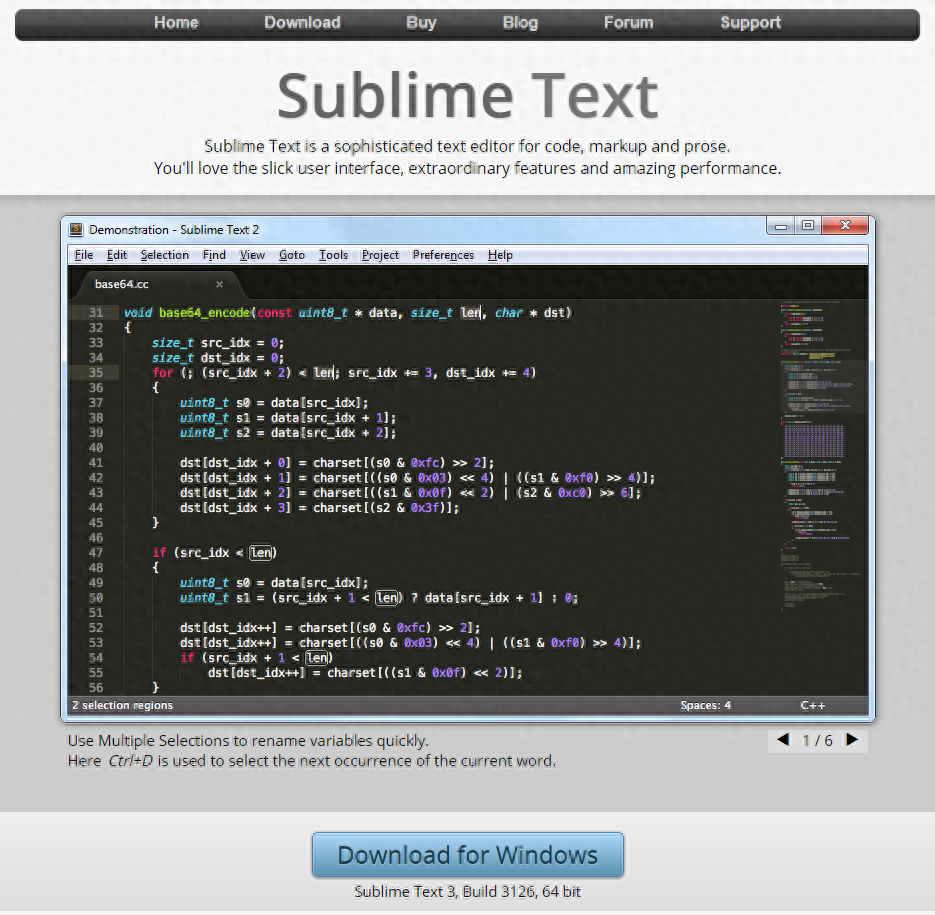
Task: Close the base64.cc tab with its x
Action: click(x=219, y=285)
